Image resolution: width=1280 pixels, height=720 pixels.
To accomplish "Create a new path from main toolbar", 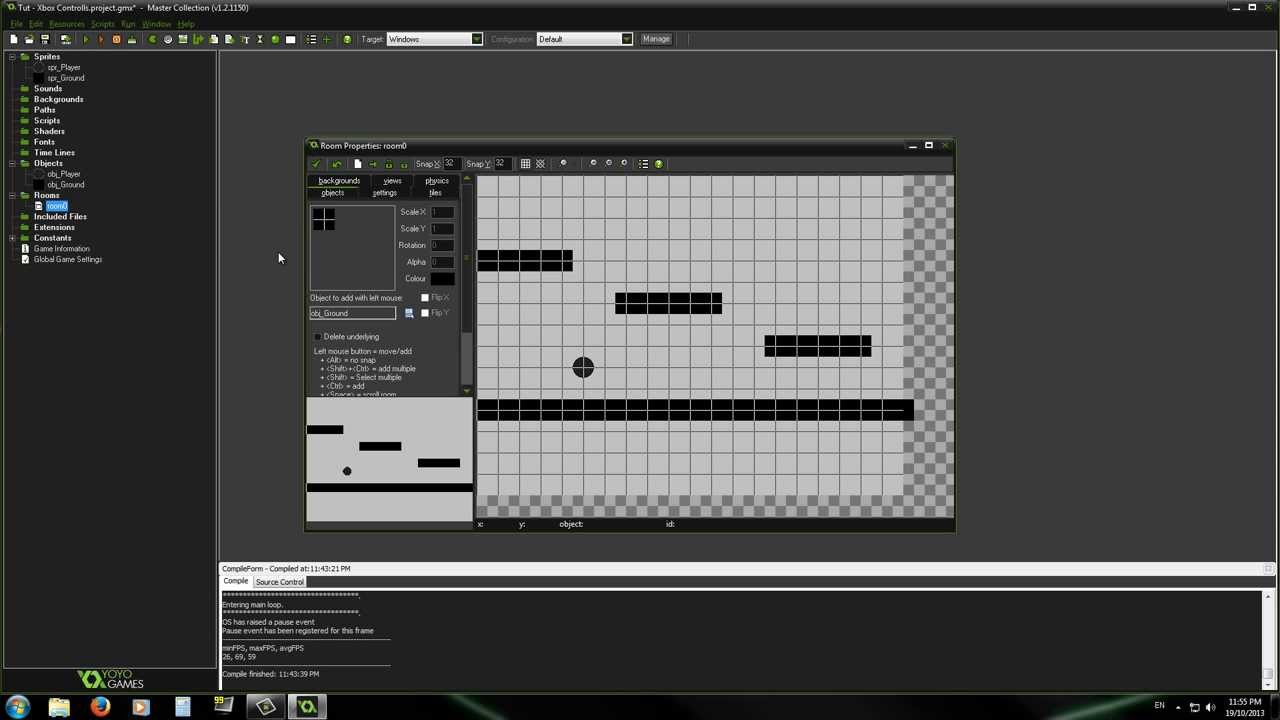I will pos(198,39).
